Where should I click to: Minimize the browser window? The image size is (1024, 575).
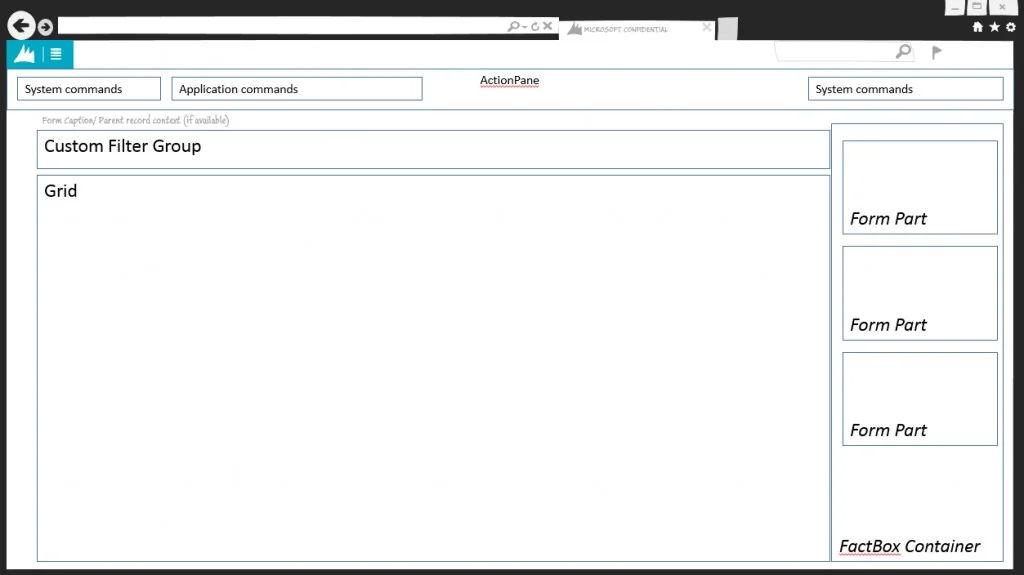(955, 7)
